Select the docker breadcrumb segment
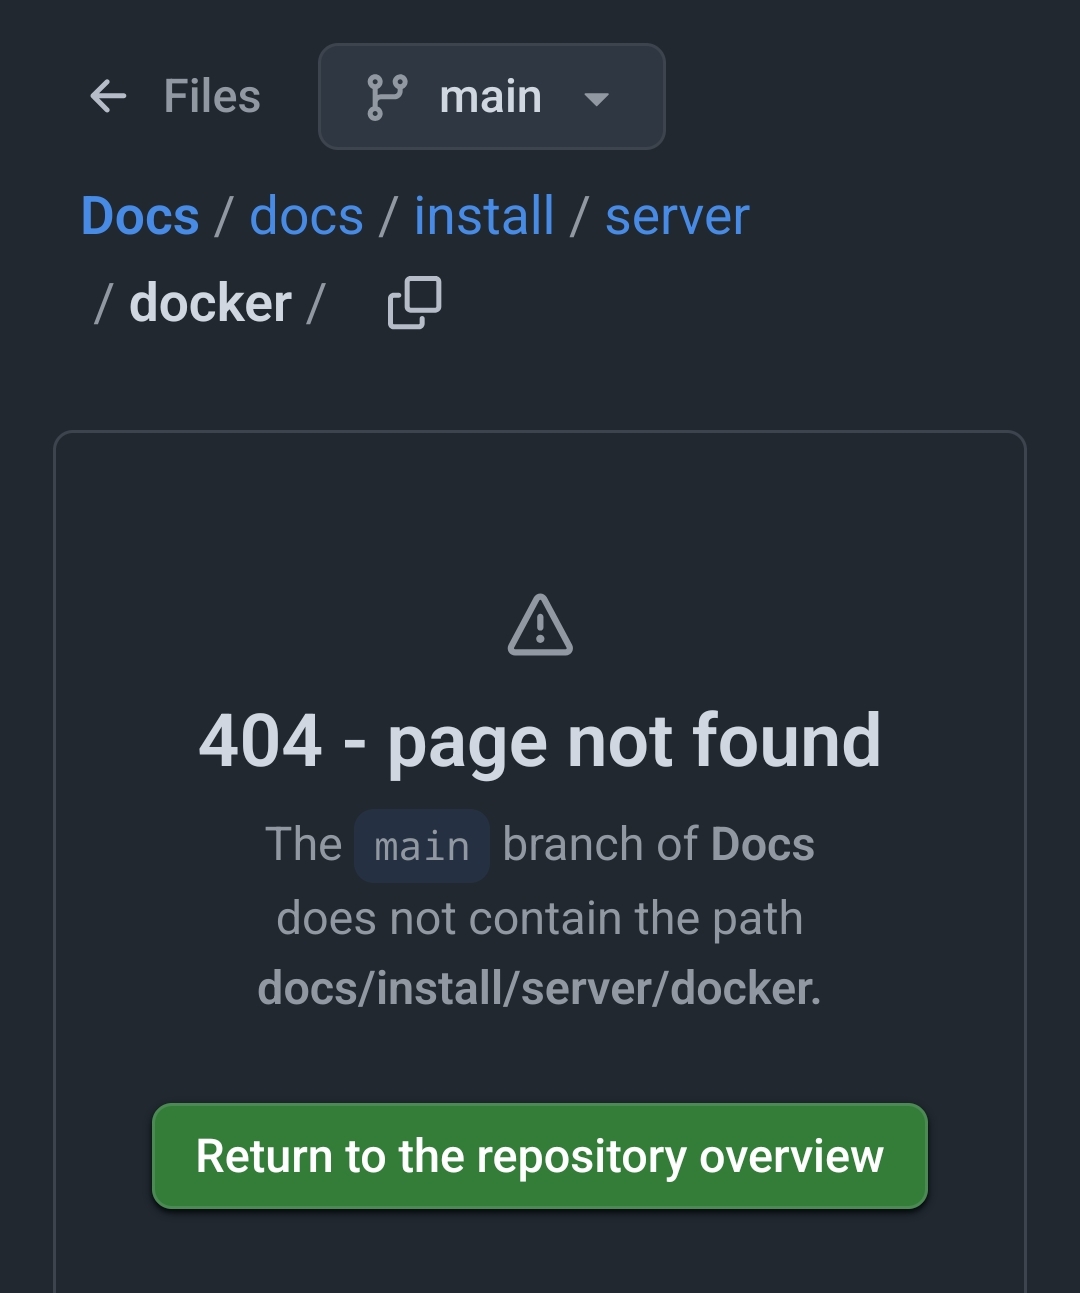The height and width of the screenshot is (1293, 1080). (x=210, y=303)
